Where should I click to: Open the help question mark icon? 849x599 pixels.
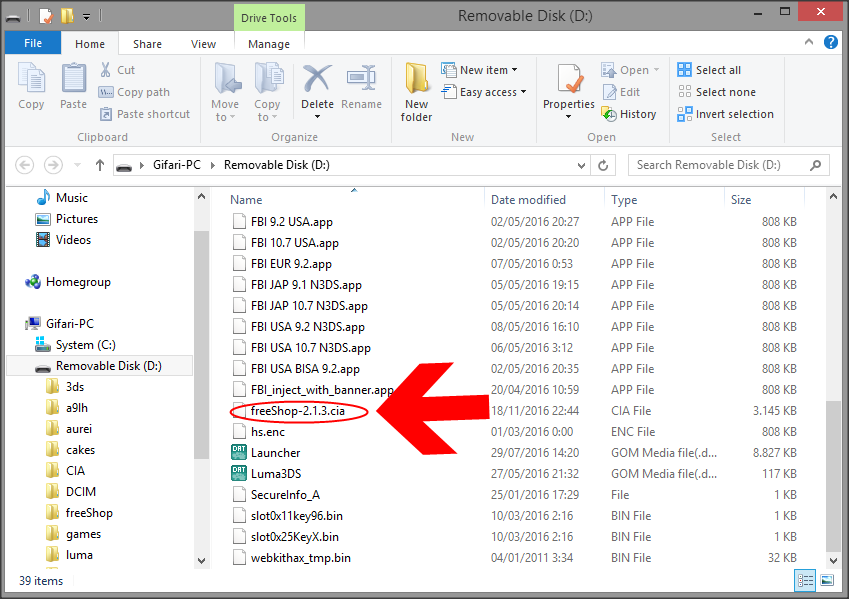pyautogui.click(x=831, y=42)
